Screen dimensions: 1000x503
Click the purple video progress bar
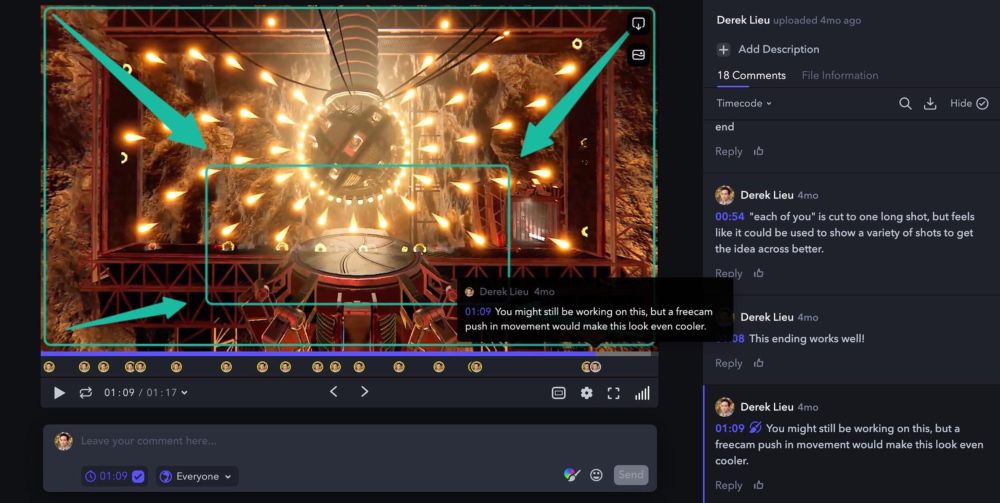point(316,353)
